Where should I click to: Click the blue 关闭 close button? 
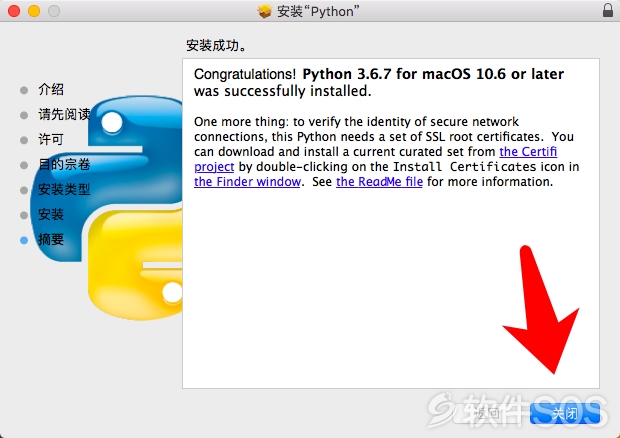tap(564, 413)
